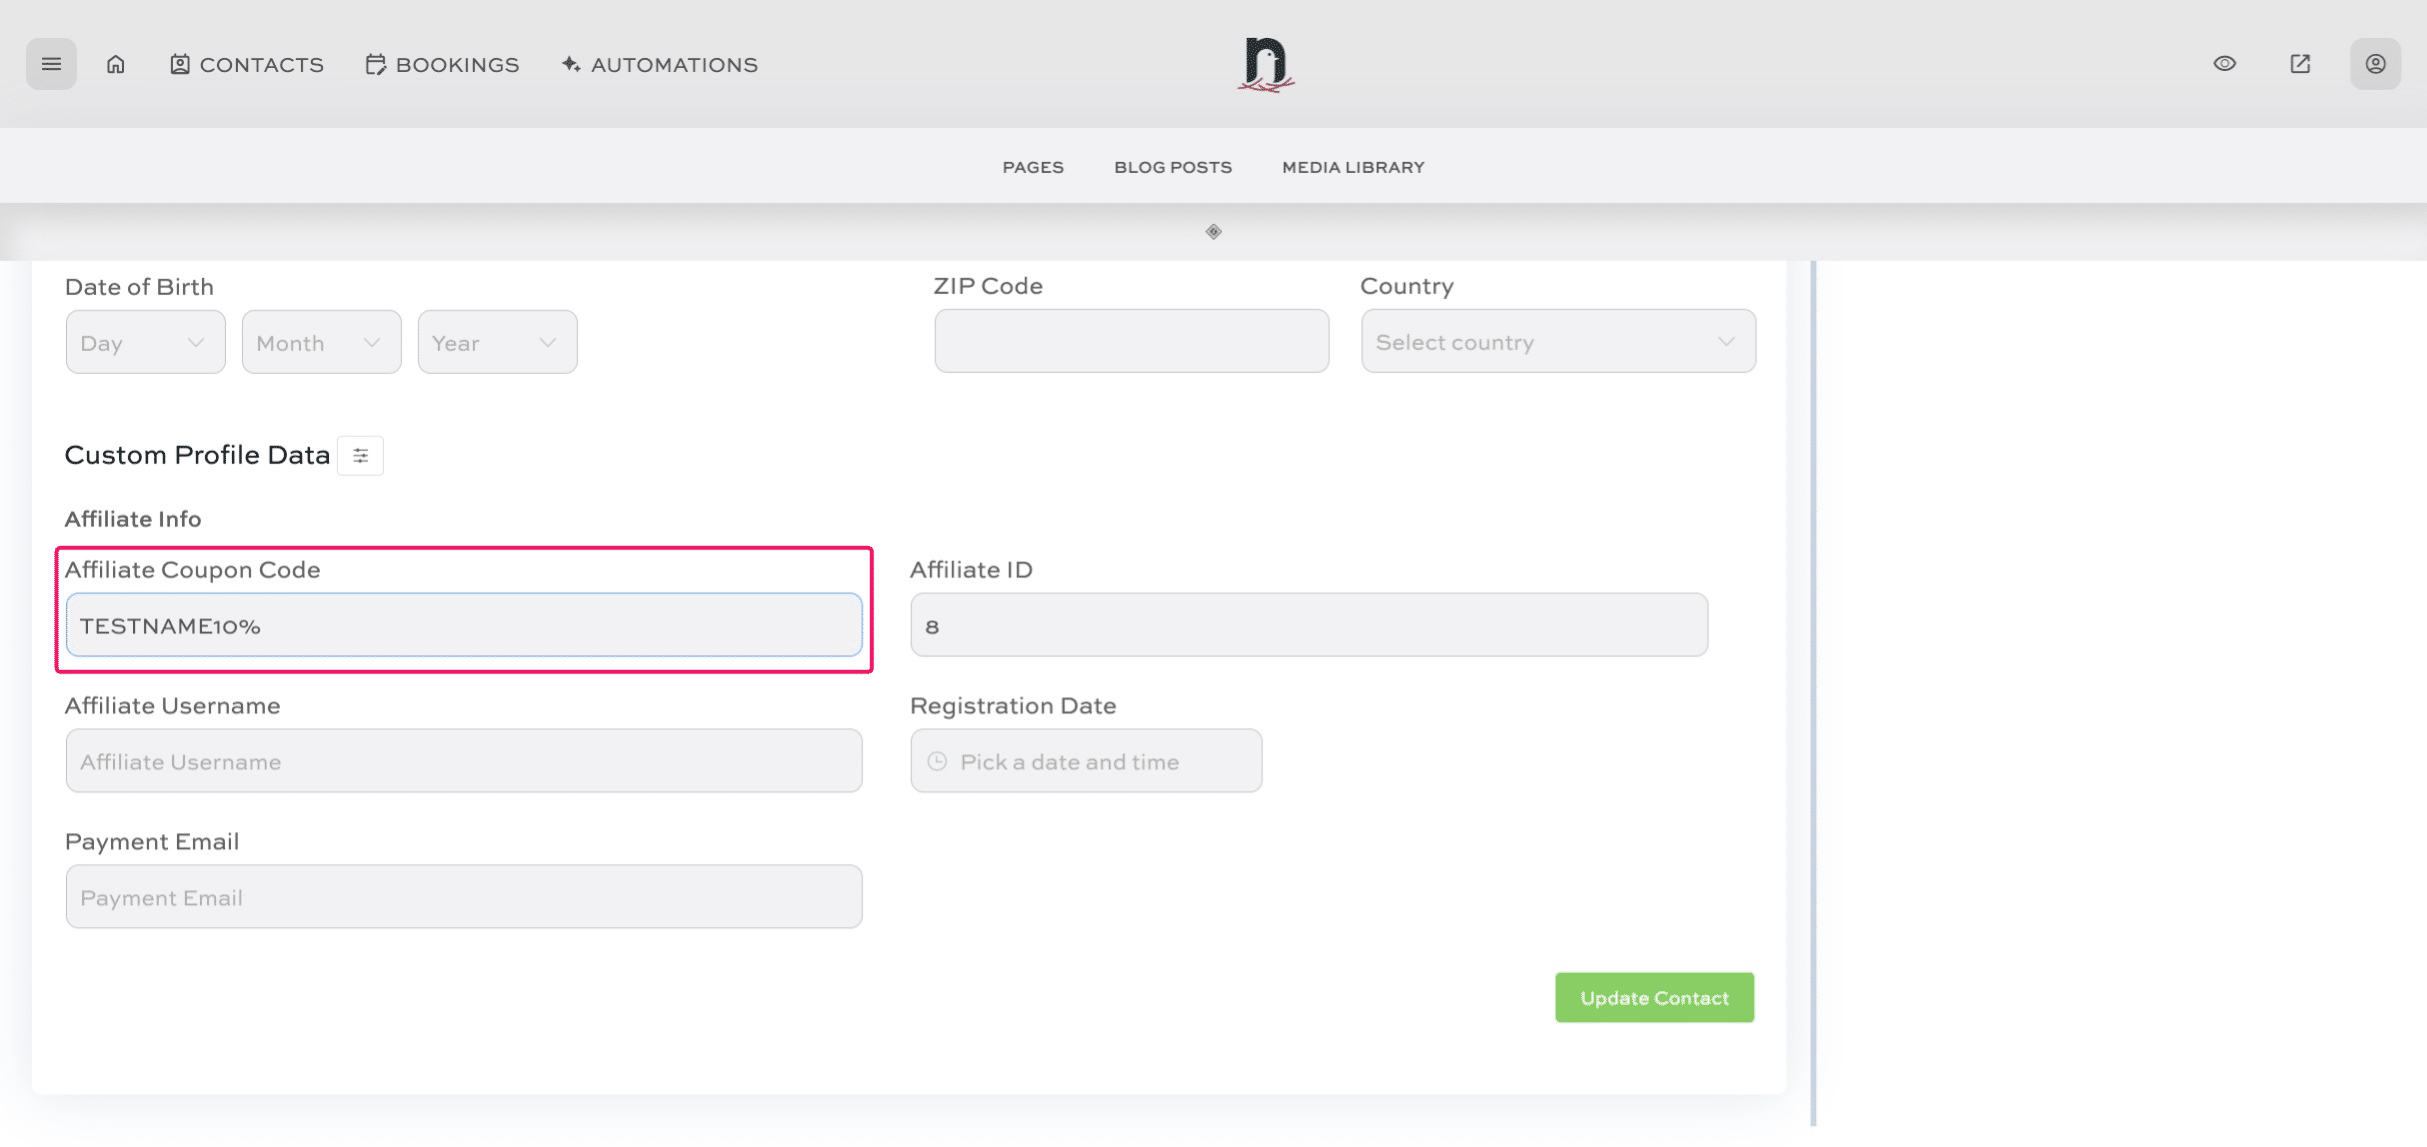Go to the home icon
Viewport: 2427px width, 1147px height.
coord(116,64)
